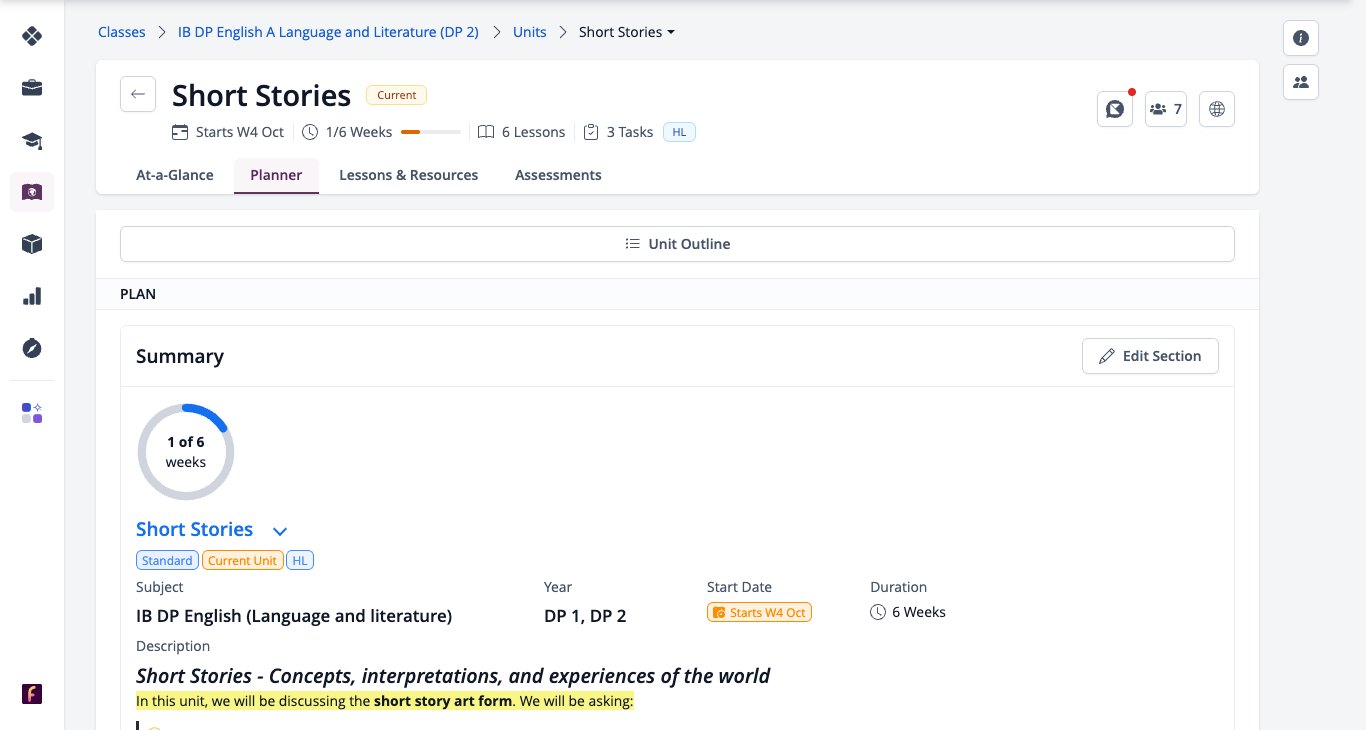The width and height of the screenshot is (1366, 730).
Task: Click the 6 Weeks duration value
Action: (908, 612)
